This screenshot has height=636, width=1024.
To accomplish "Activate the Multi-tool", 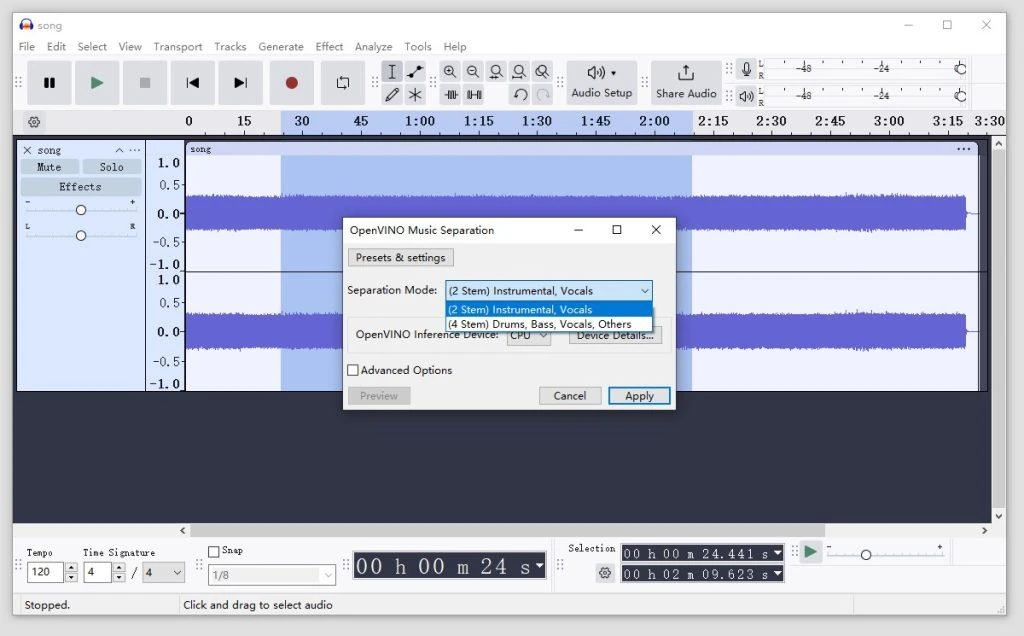I will [415, 94].
